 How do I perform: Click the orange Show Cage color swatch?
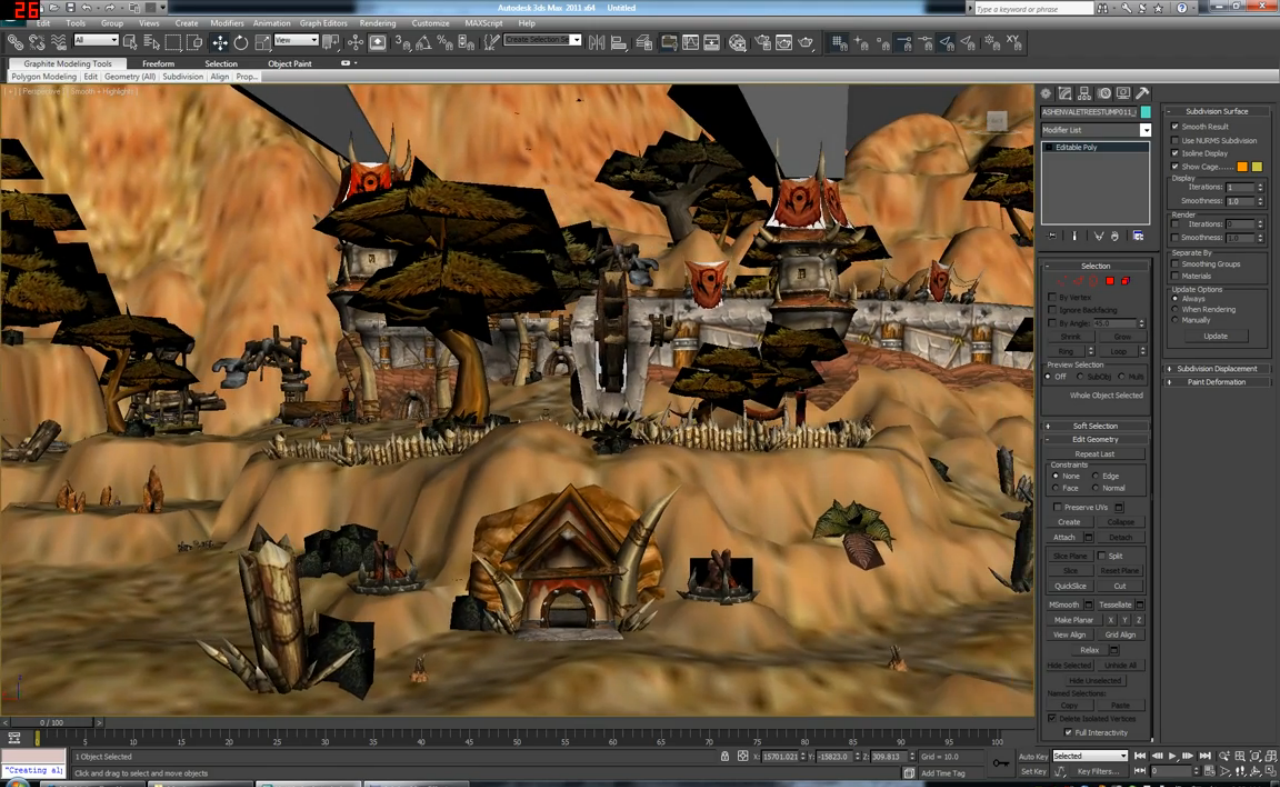(1242, 167)
